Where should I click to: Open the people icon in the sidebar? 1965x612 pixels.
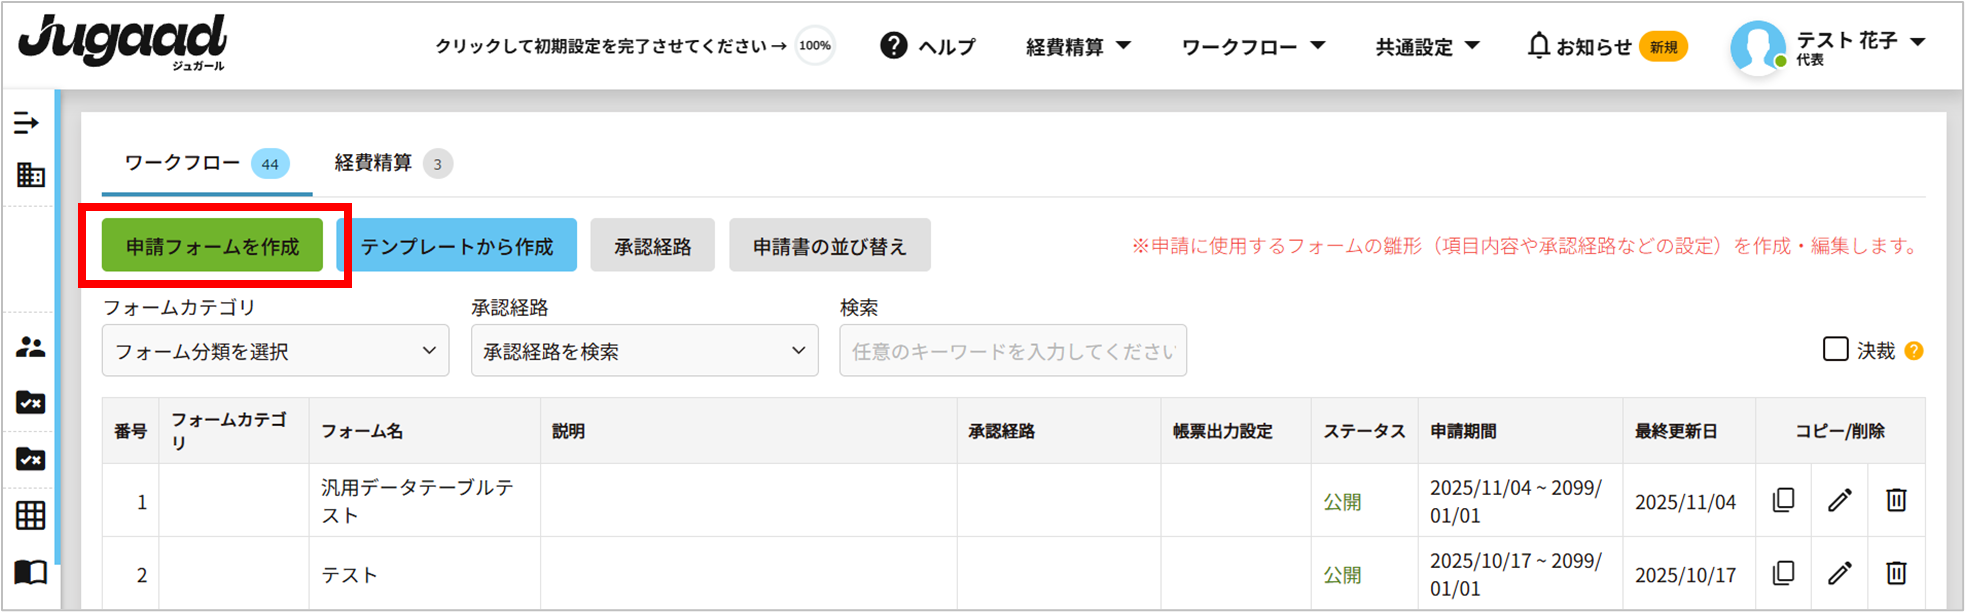tap(30, 347)
